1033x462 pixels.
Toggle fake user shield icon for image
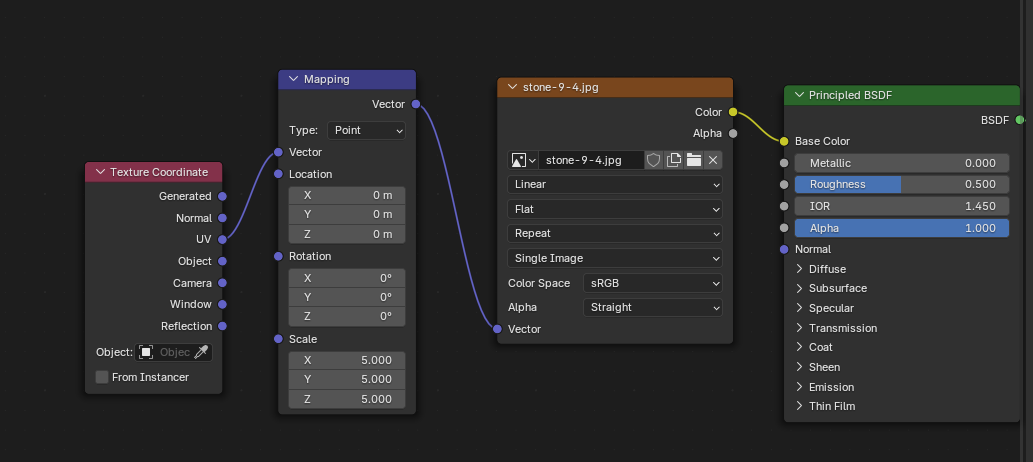point(653,160)
